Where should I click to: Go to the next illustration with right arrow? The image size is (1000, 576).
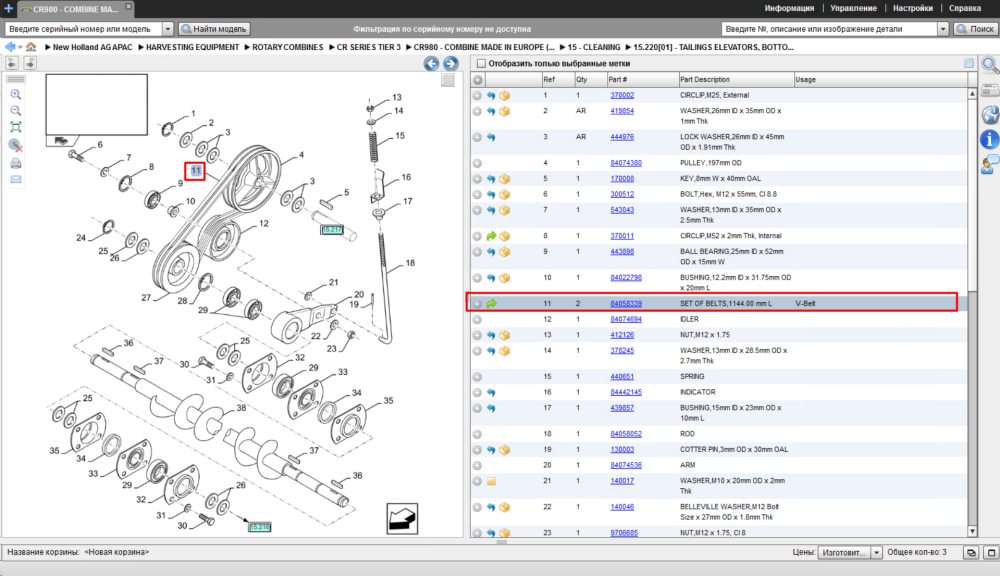[451, 63]
